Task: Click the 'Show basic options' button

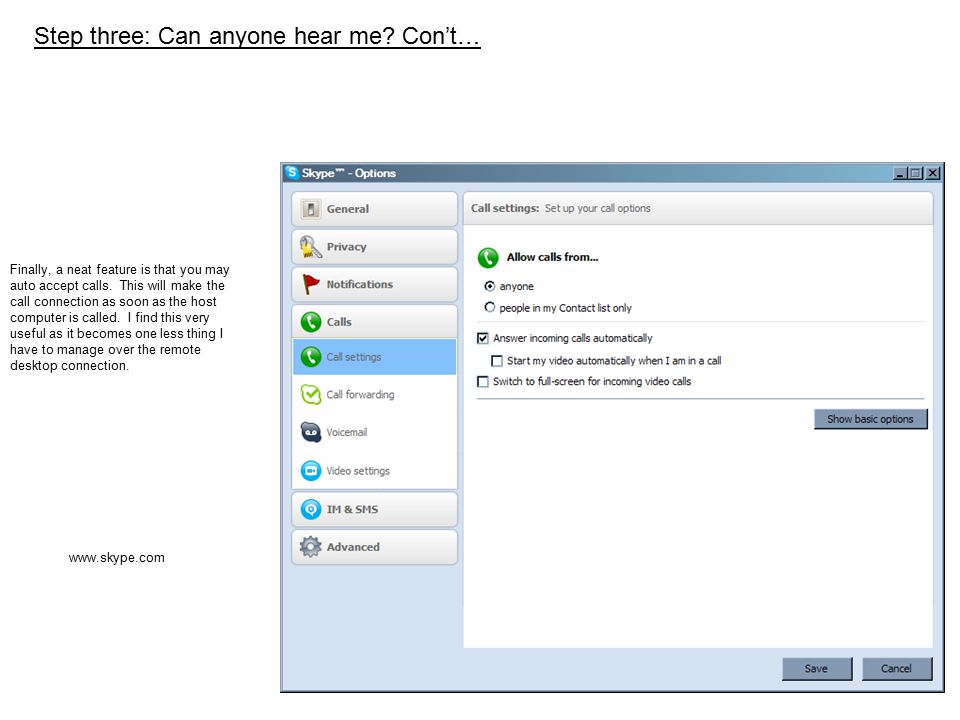Action: [871, 419]
